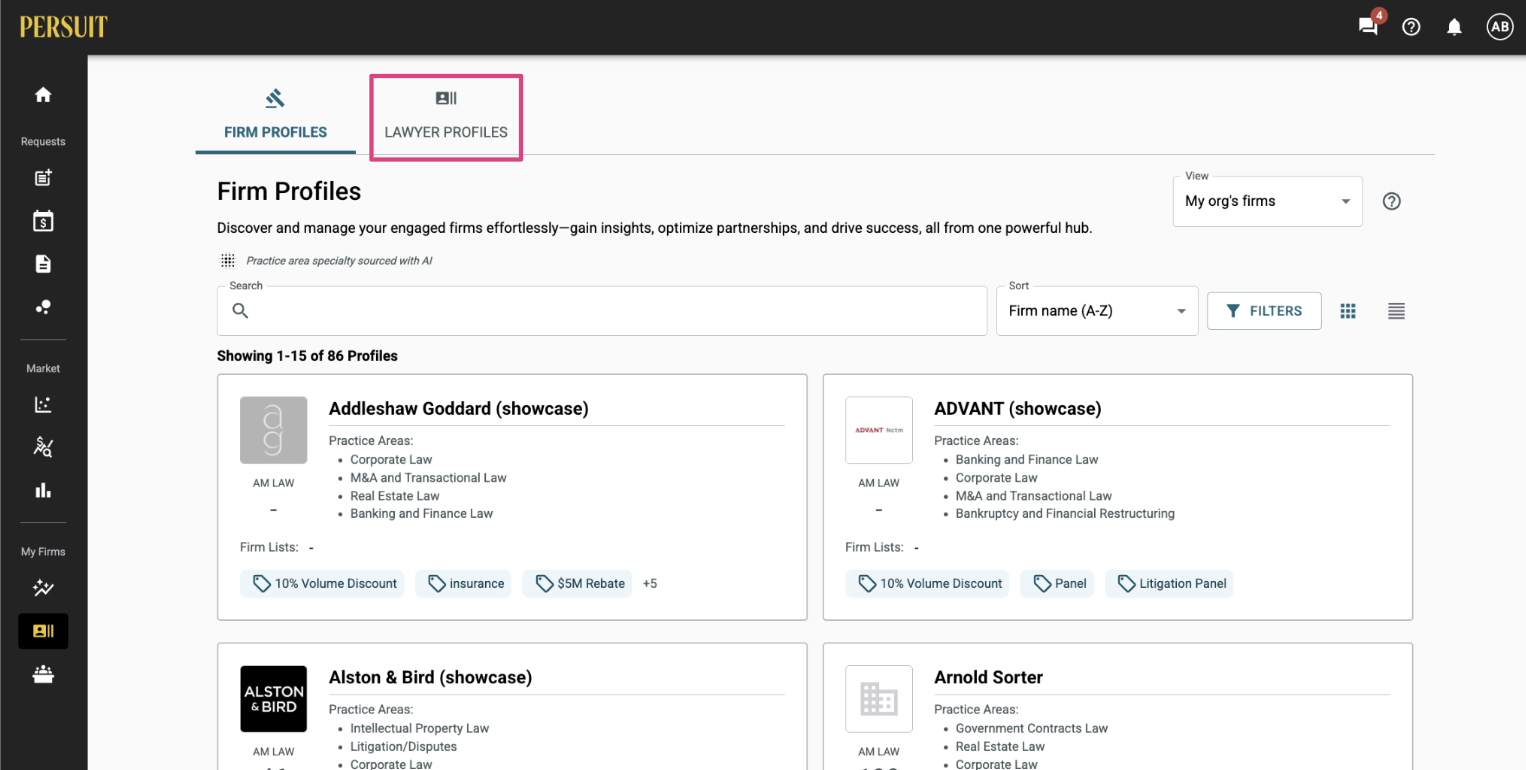Open the bubble chart icon under Requests
This screenshot has height=770, width=1526.
[x=43, y=307]
